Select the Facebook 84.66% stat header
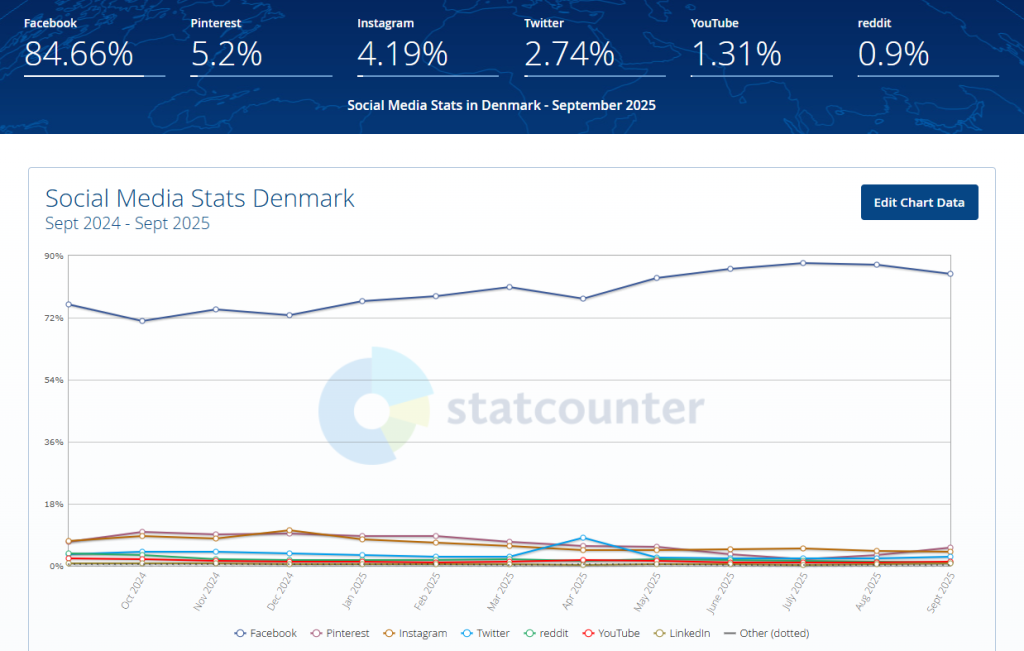 (x=79, y=54)
